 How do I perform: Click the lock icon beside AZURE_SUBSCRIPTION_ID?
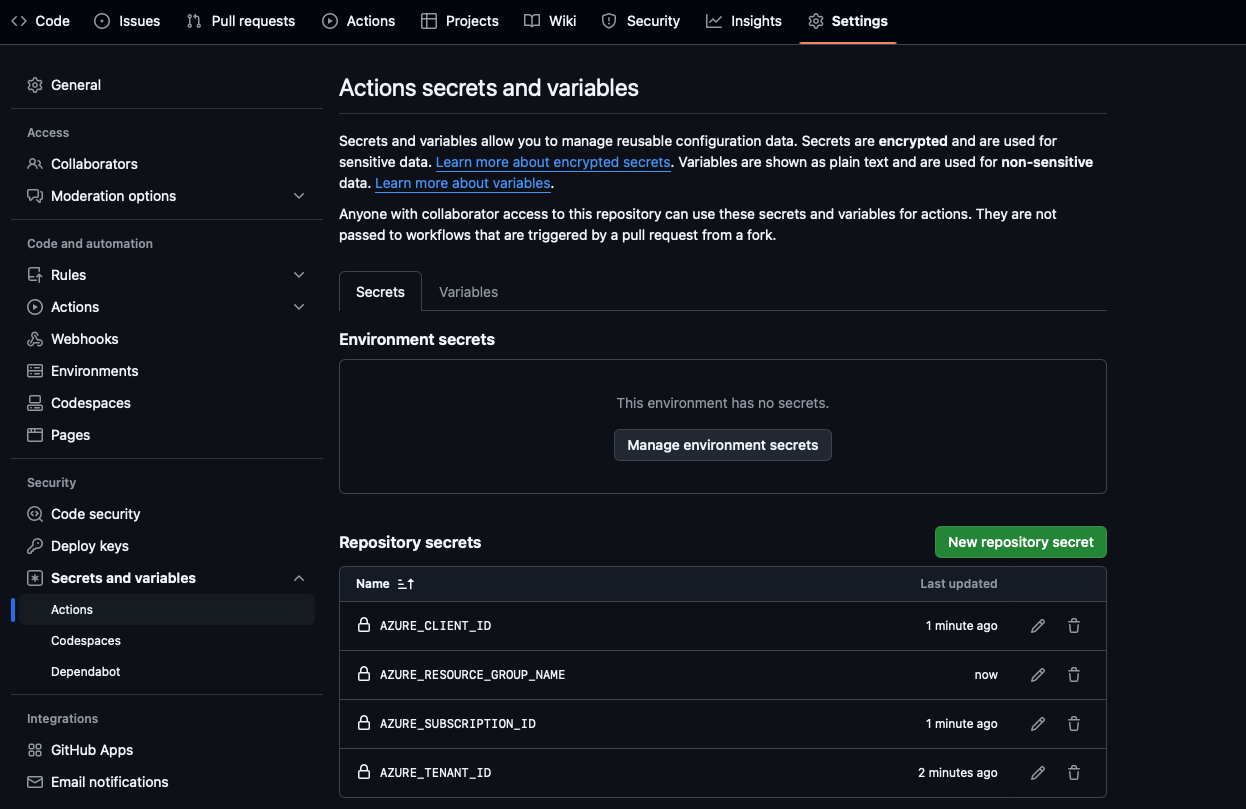tap(363, 723)
